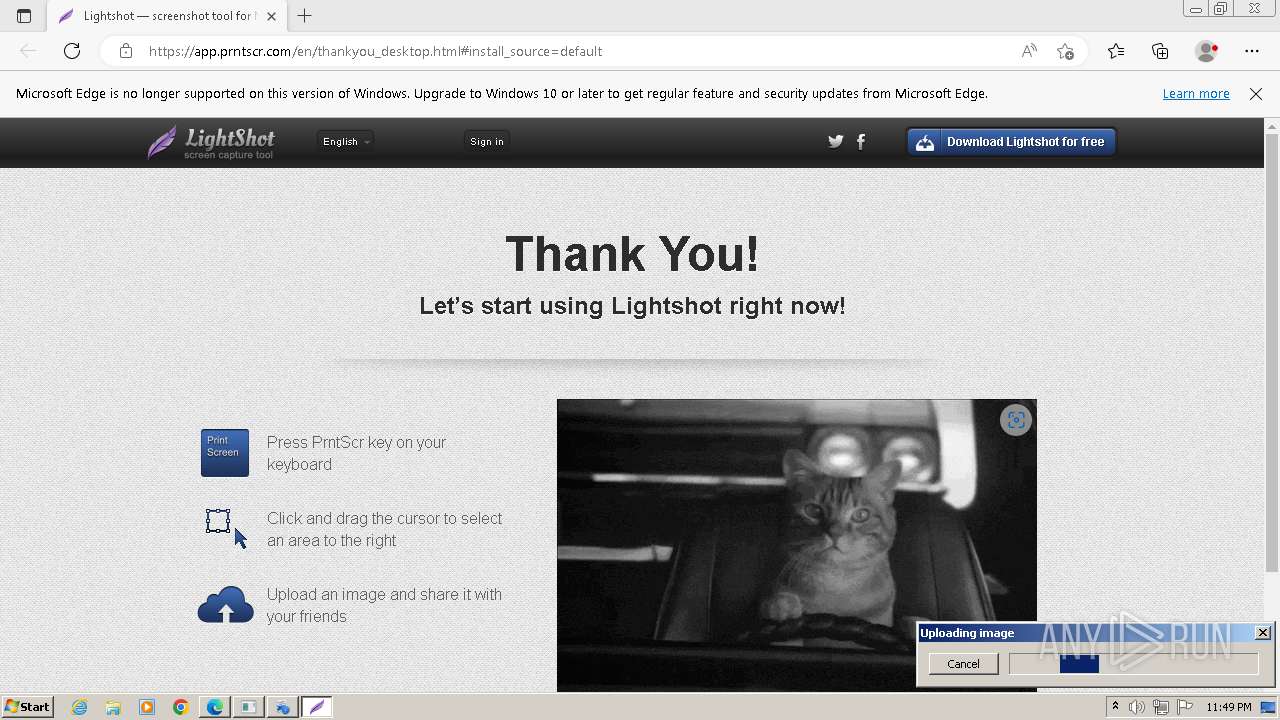Open the Windows Start menu

tap(28, 707)
